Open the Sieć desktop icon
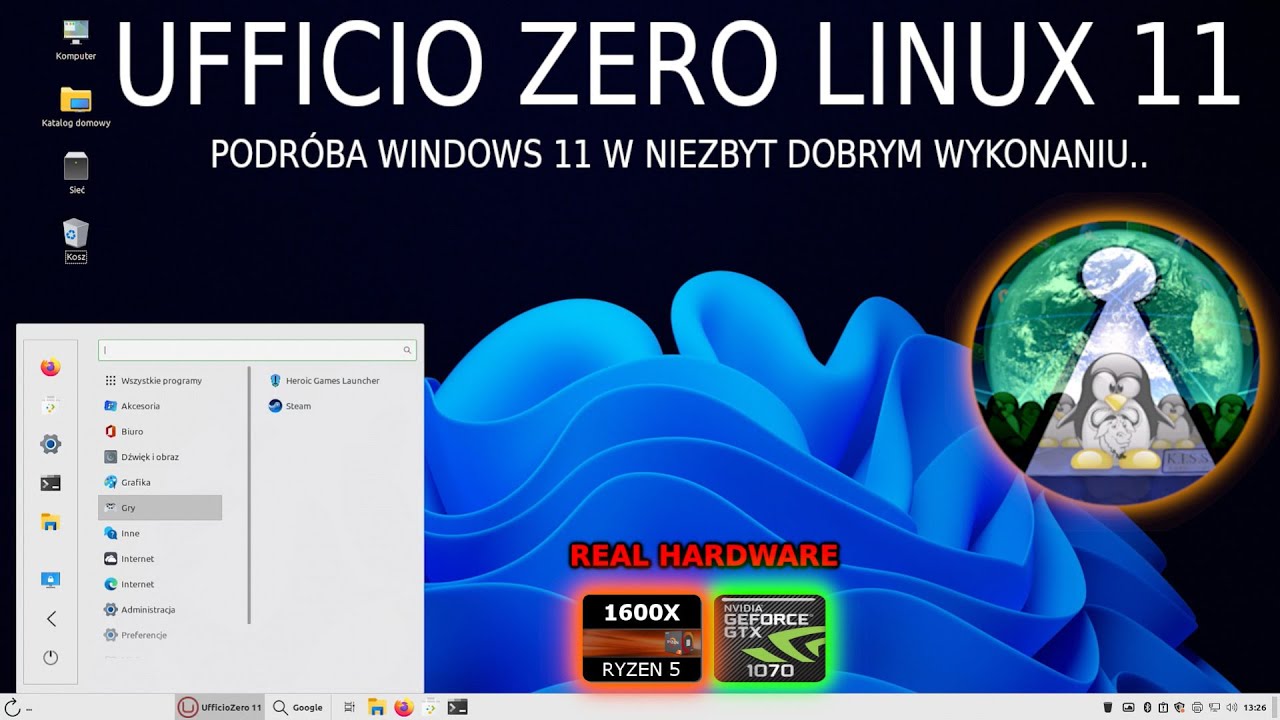This screenshot has height=720, width=1280. click(76, 173)
